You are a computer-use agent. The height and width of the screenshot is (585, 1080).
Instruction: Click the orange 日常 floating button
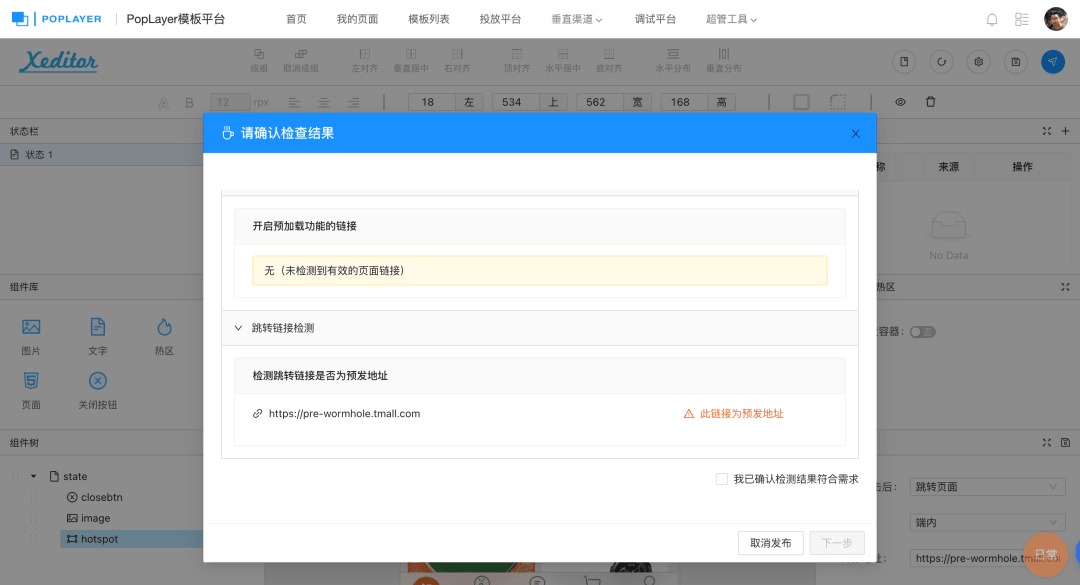(1046, 554)
